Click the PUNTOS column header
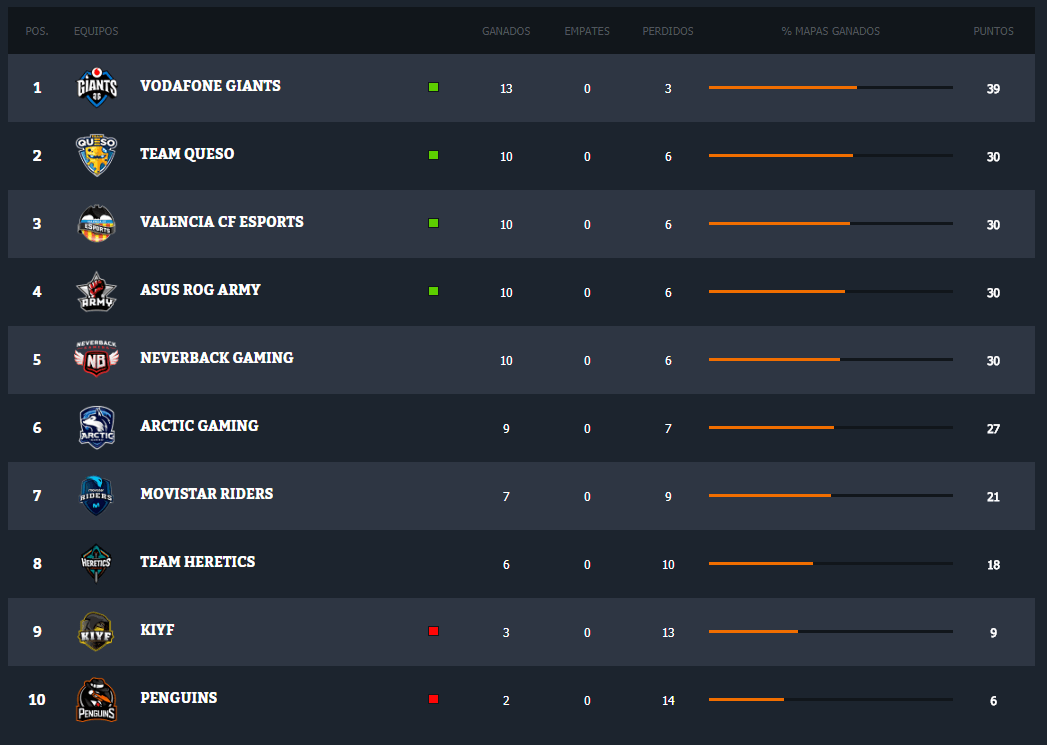The image size is (1047, 745). (x=994, y=31)
